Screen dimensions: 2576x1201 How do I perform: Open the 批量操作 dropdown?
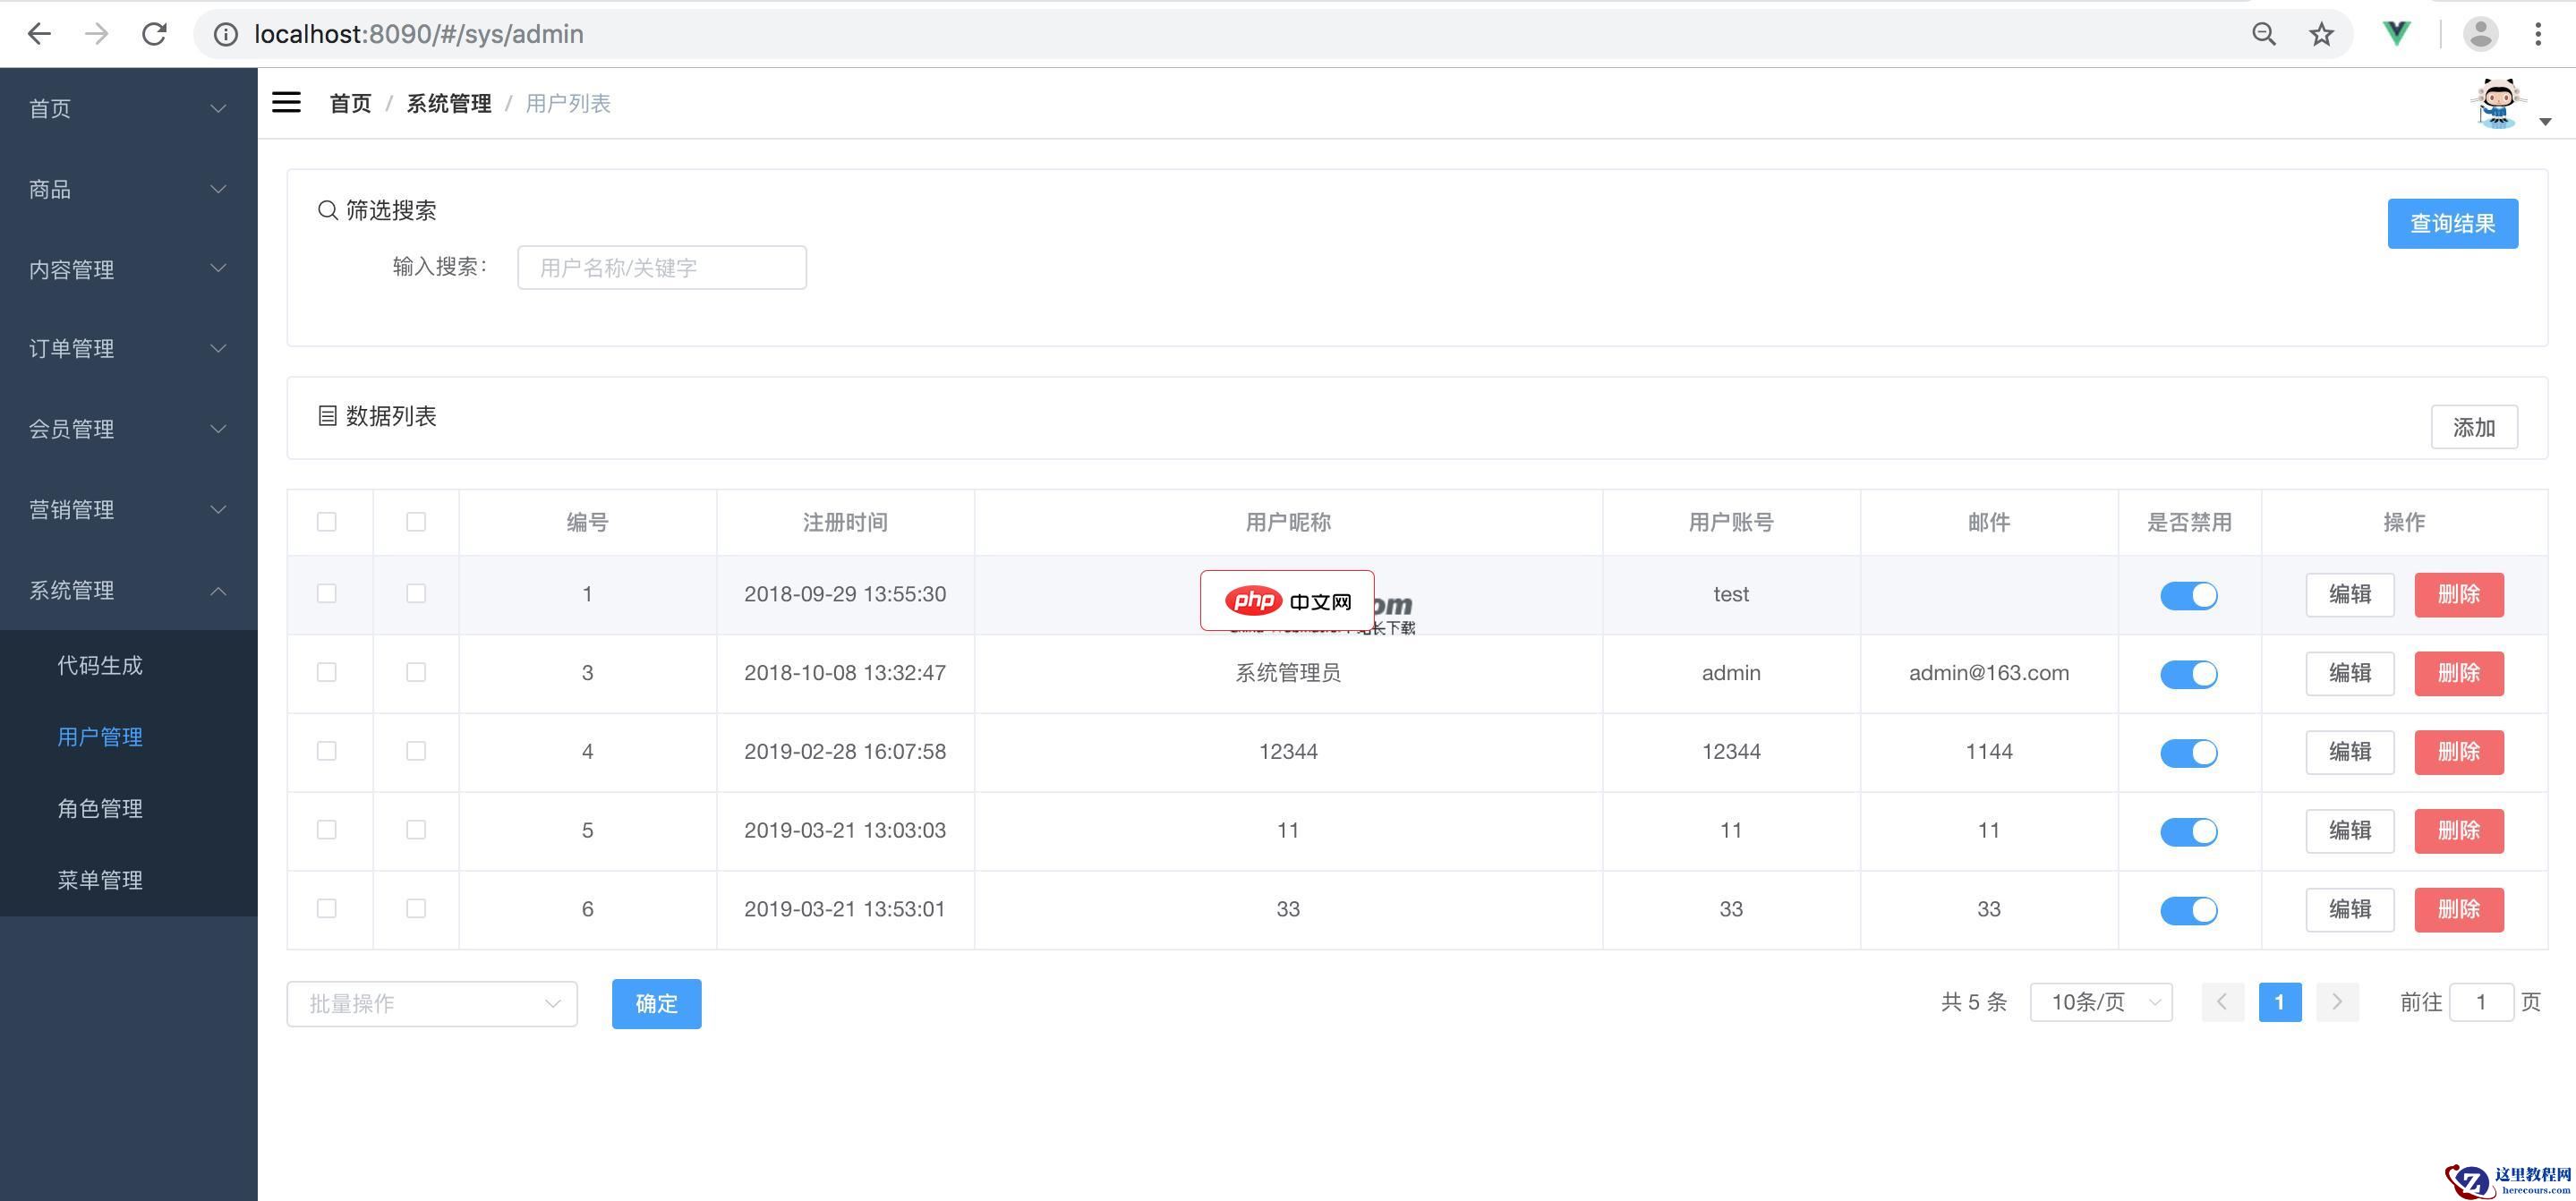click(431, 1003)
